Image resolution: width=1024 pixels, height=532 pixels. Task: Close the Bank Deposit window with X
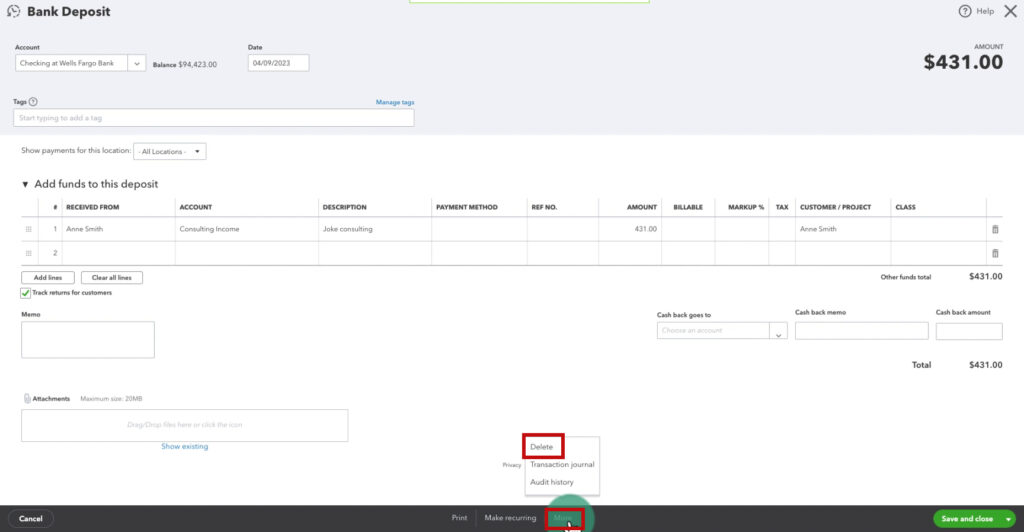(1010, 11)
